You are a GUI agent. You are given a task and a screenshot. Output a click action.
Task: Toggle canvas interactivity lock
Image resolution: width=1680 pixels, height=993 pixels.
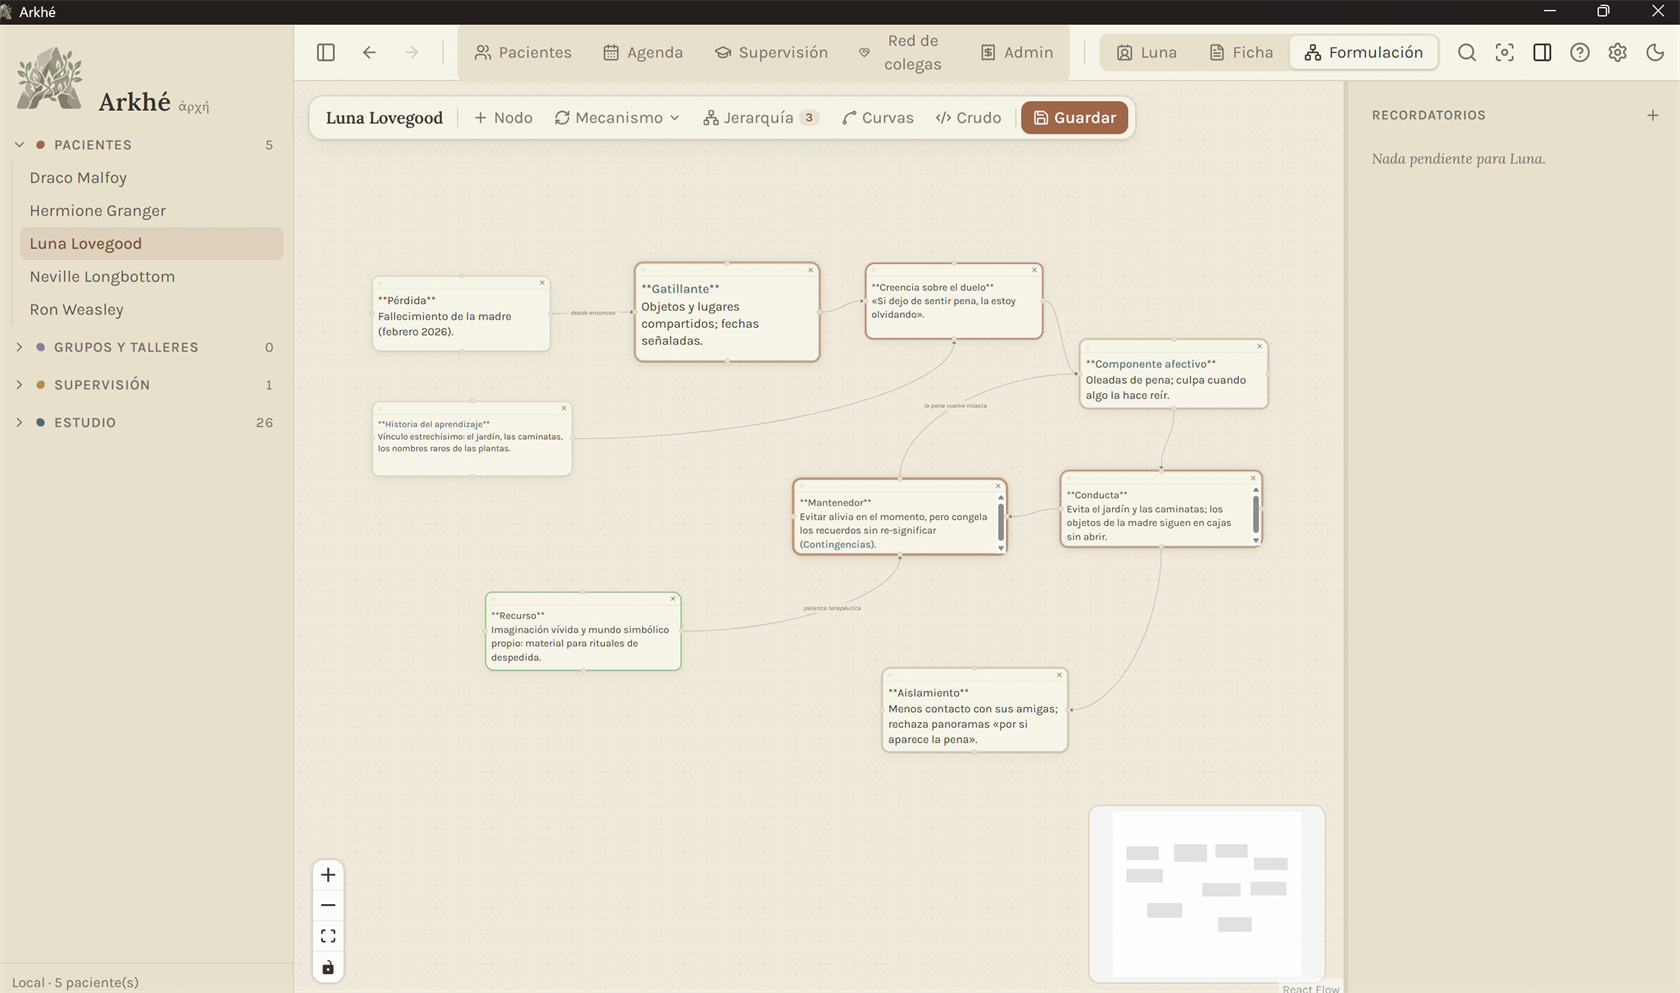point(328,967)
